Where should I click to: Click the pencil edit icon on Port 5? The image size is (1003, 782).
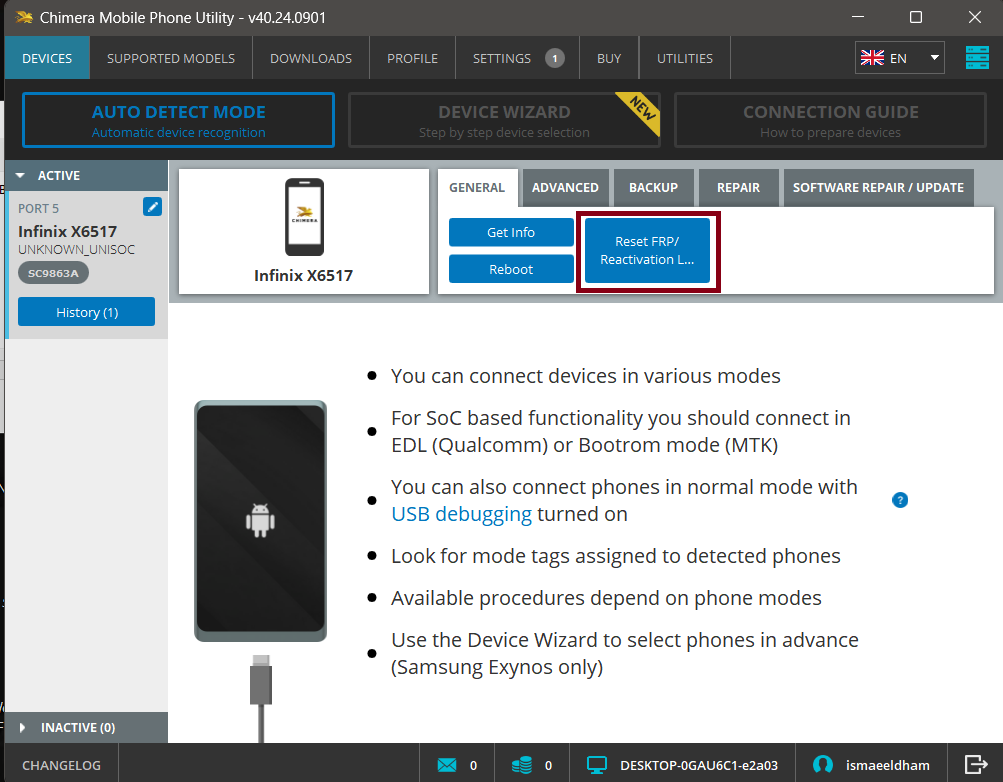coord(152,207)
